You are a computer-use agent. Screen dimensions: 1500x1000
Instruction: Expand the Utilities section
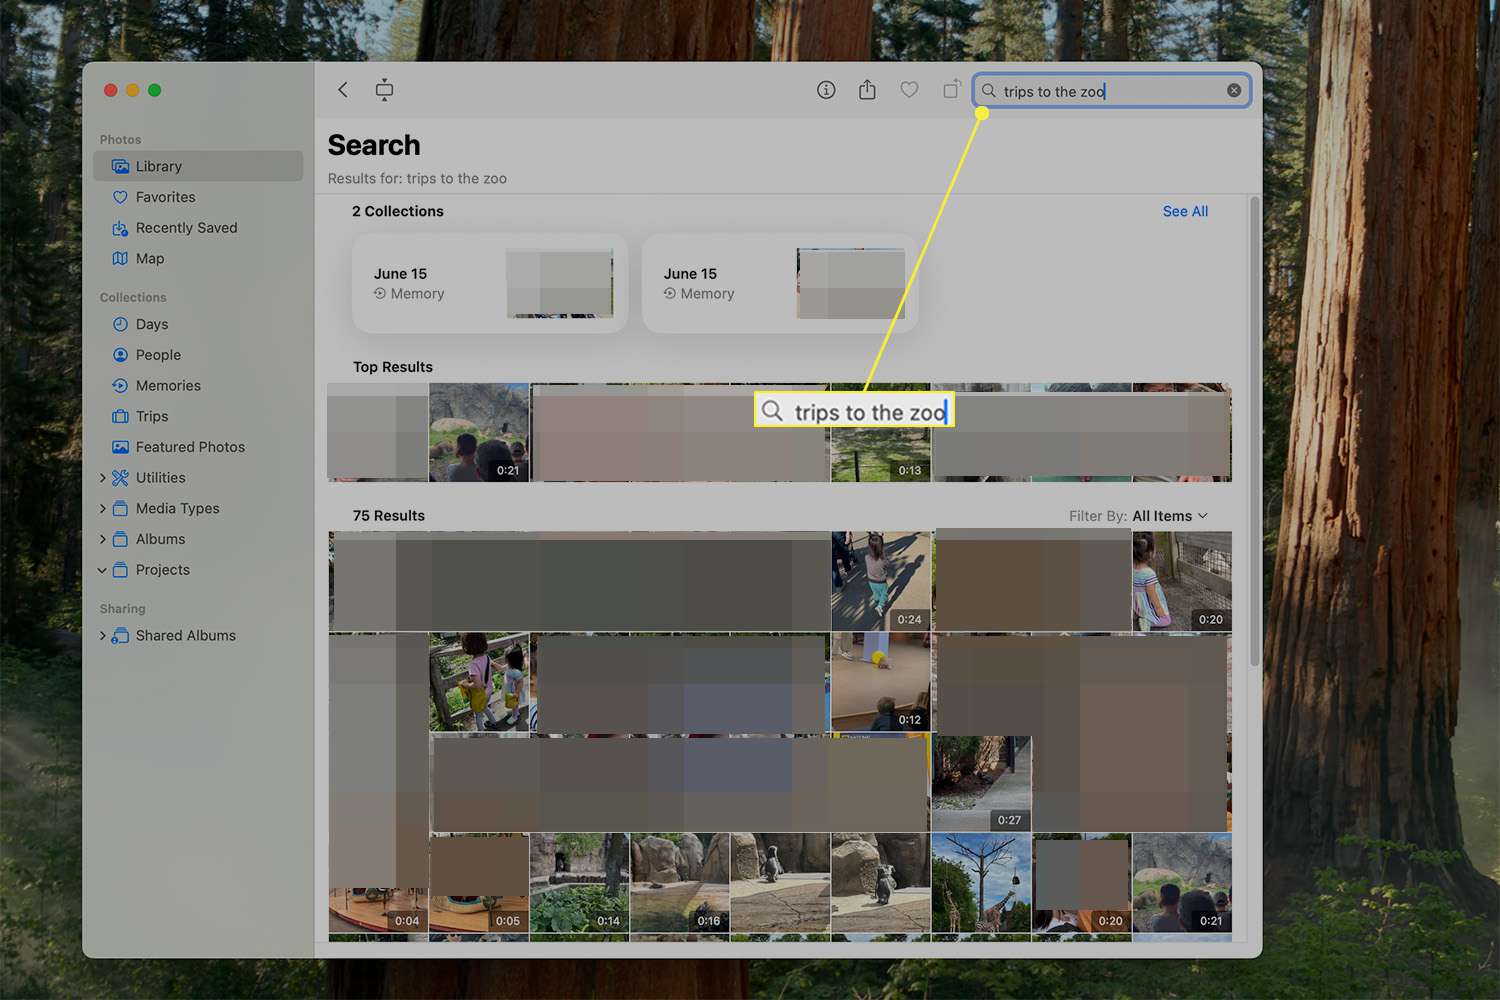pyautogui.click(x=103, y=478)
